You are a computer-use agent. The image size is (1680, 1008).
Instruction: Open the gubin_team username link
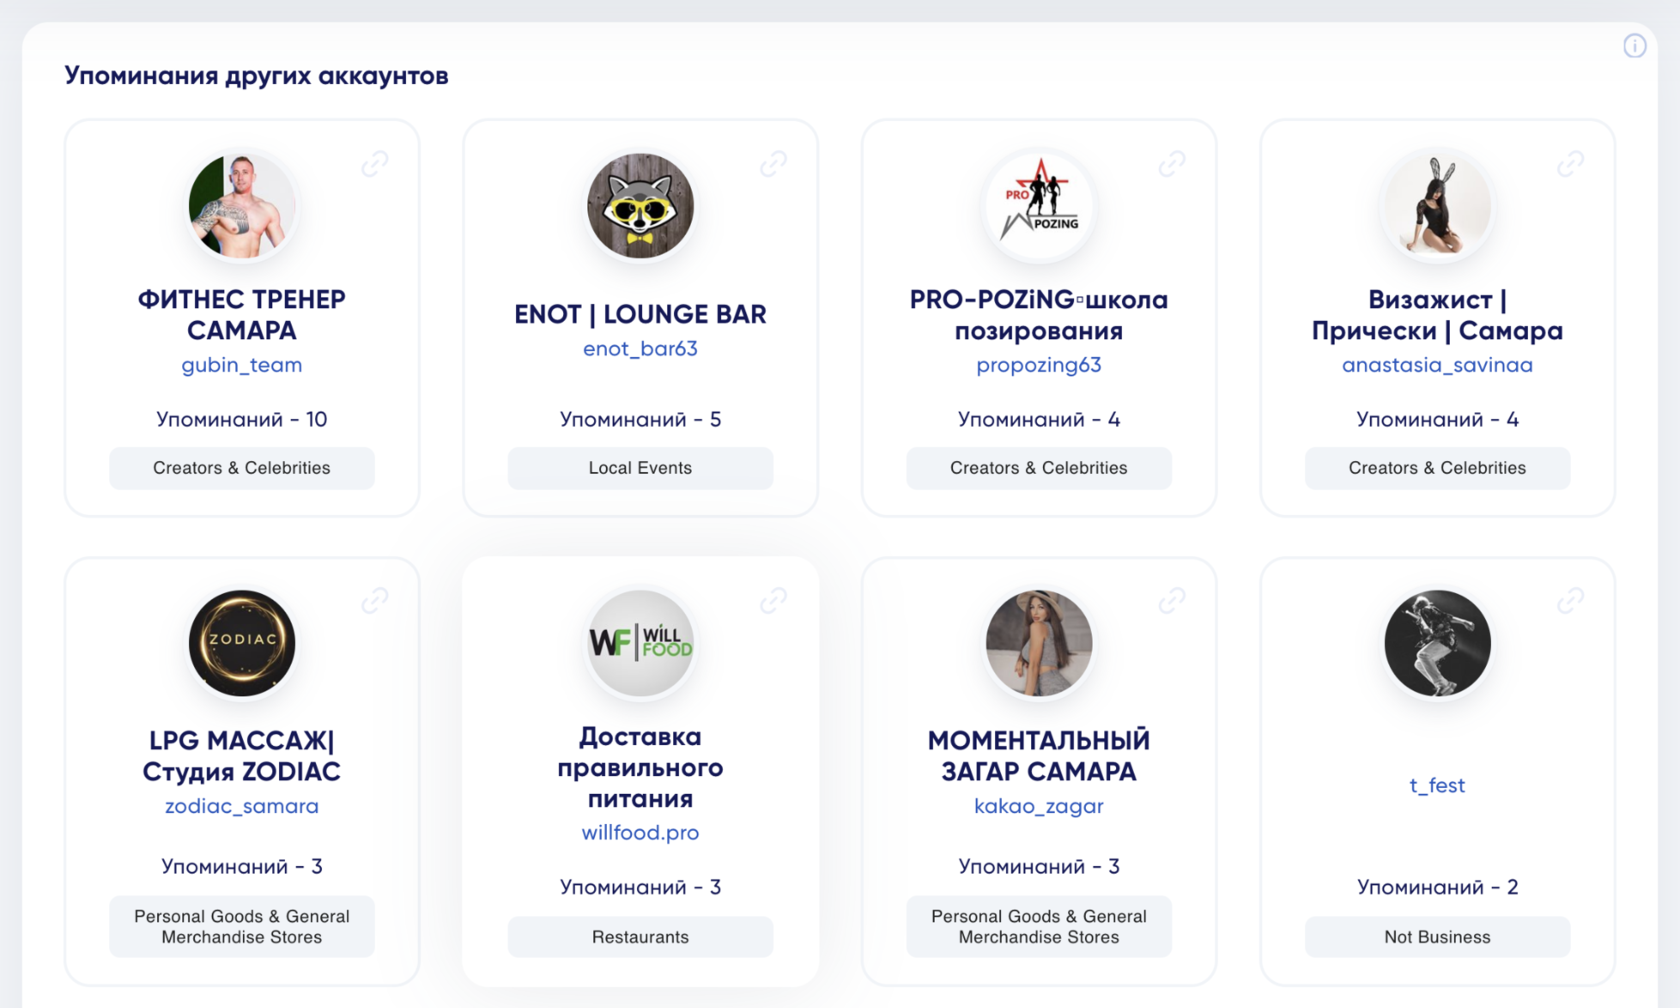[241, 365]
